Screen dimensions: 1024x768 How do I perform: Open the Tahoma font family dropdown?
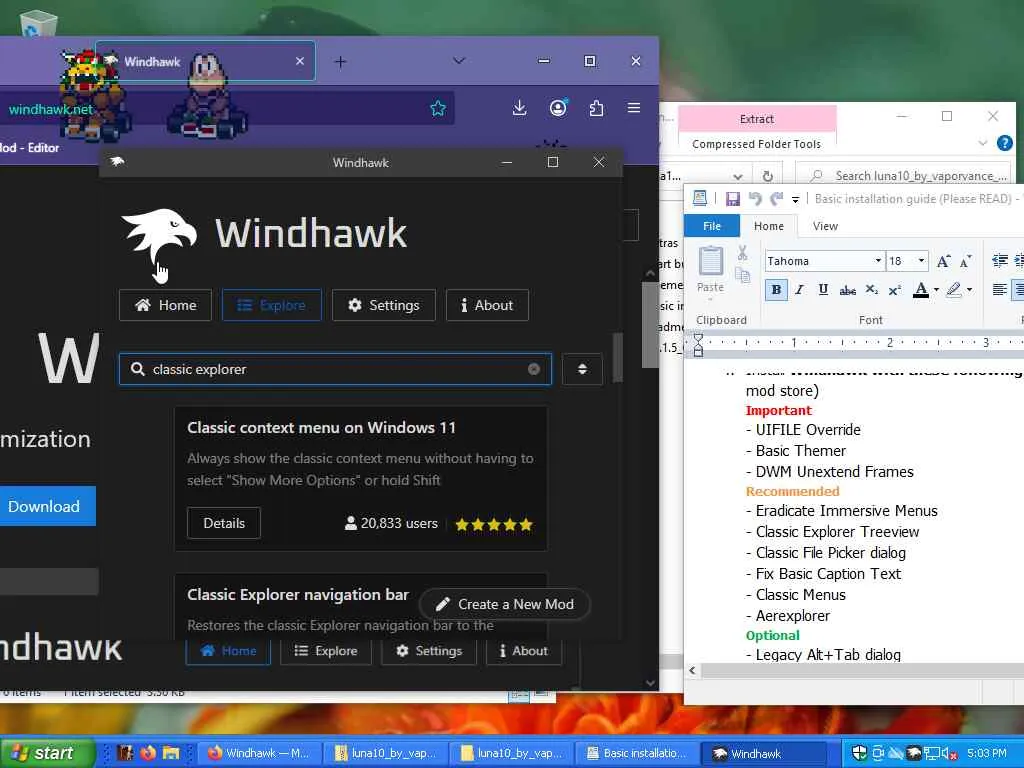878,261
